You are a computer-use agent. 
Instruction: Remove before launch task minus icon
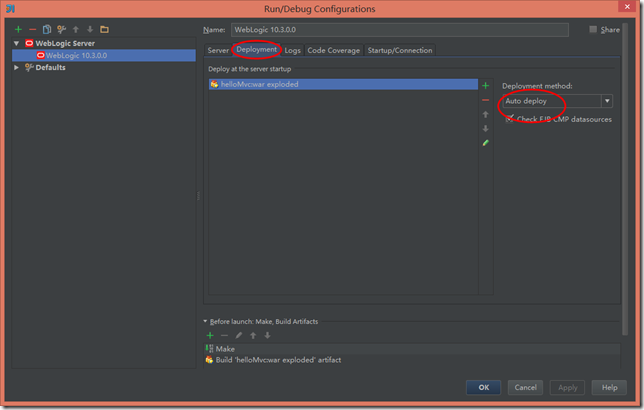pos(224,335)
